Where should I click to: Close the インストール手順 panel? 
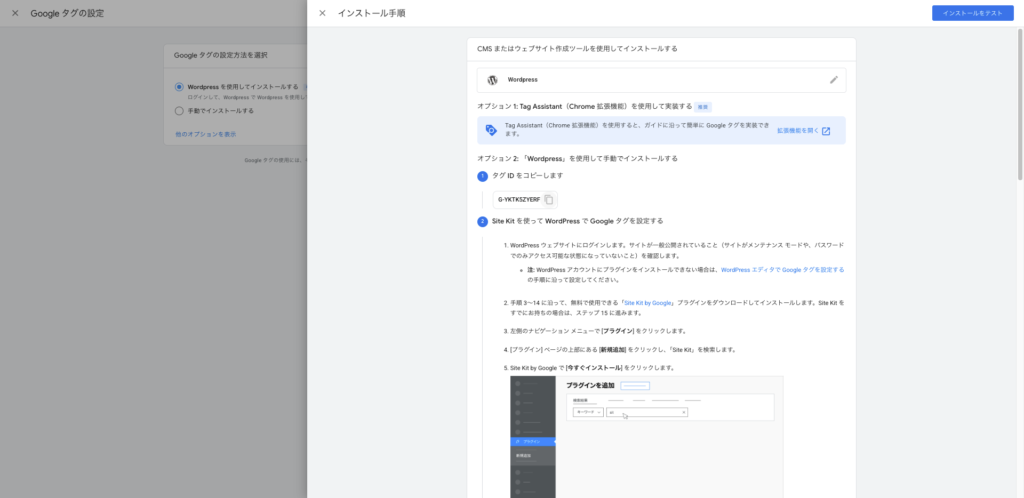pos(322,13)
